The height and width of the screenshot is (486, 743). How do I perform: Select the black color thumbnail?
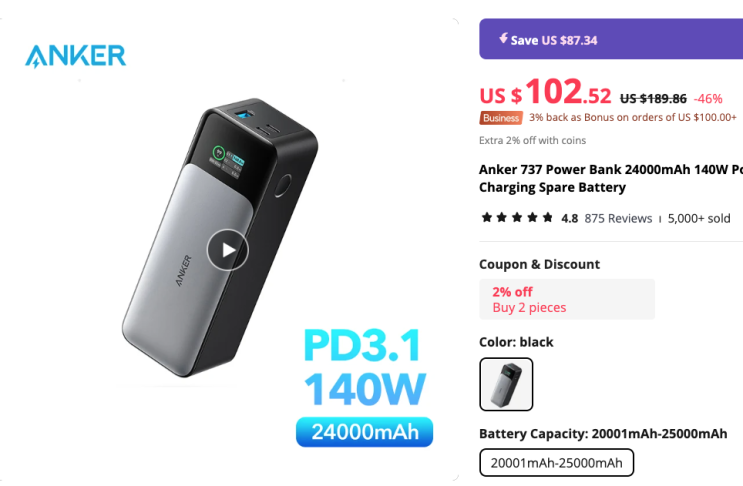(506, 384)
